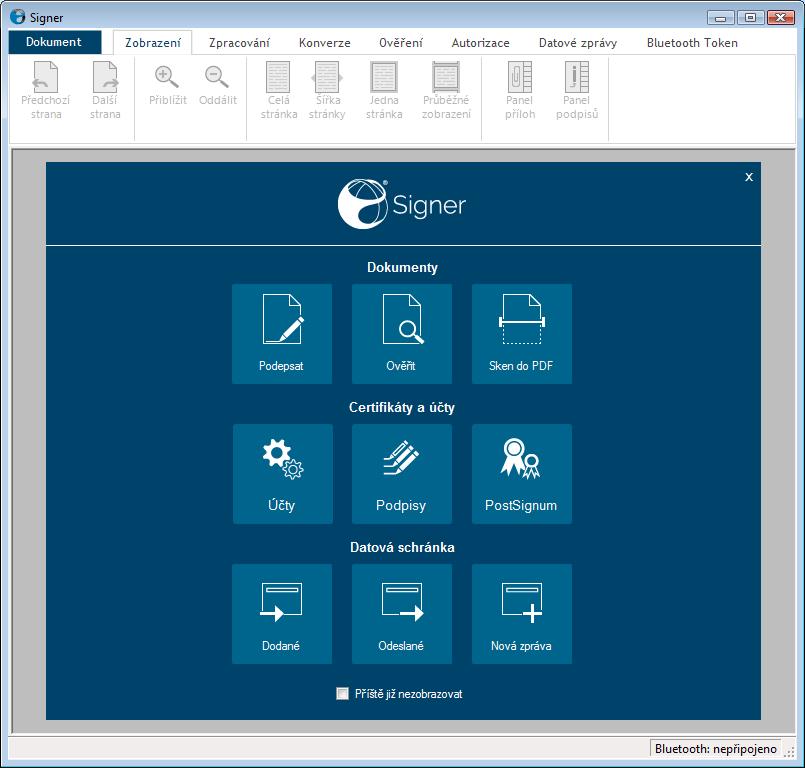805x768 pixels.
Task: Minimize the Signer window
Action: tap(720, 17)
